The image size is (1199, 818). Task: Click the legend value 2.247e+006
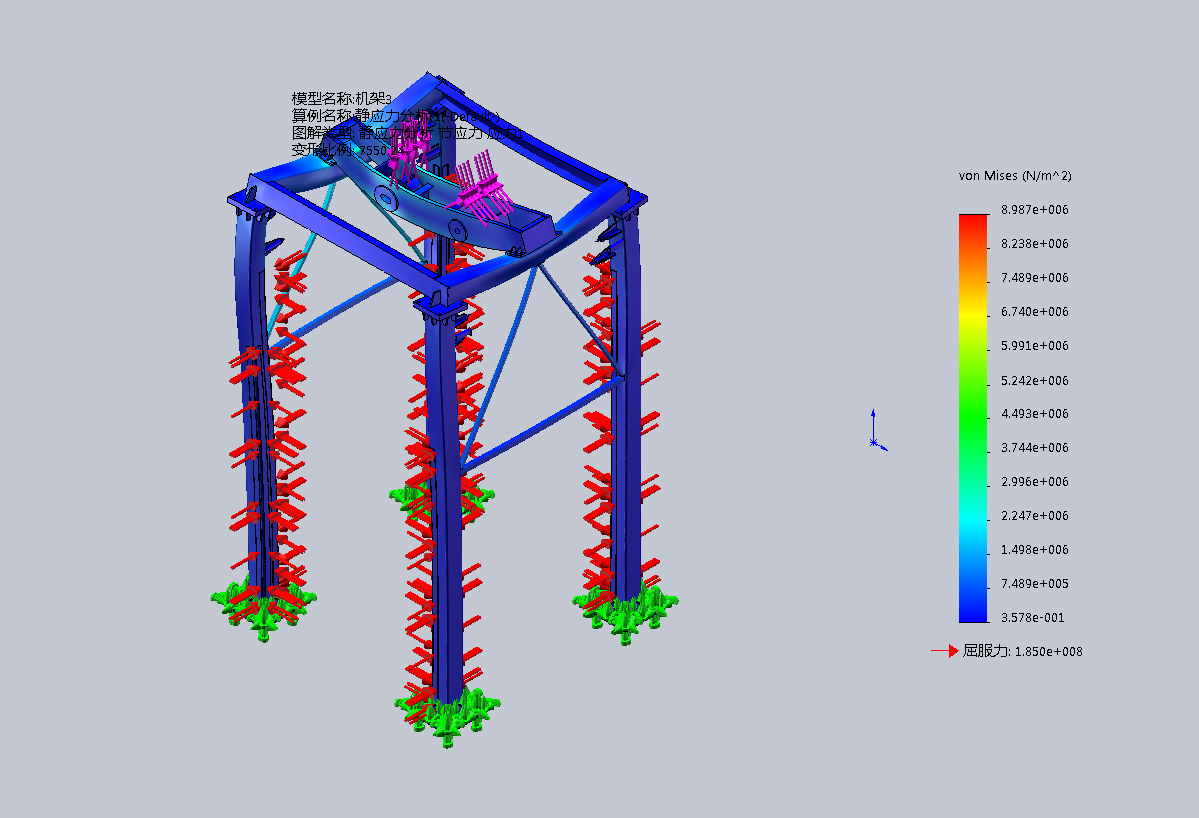[1035, 516]
